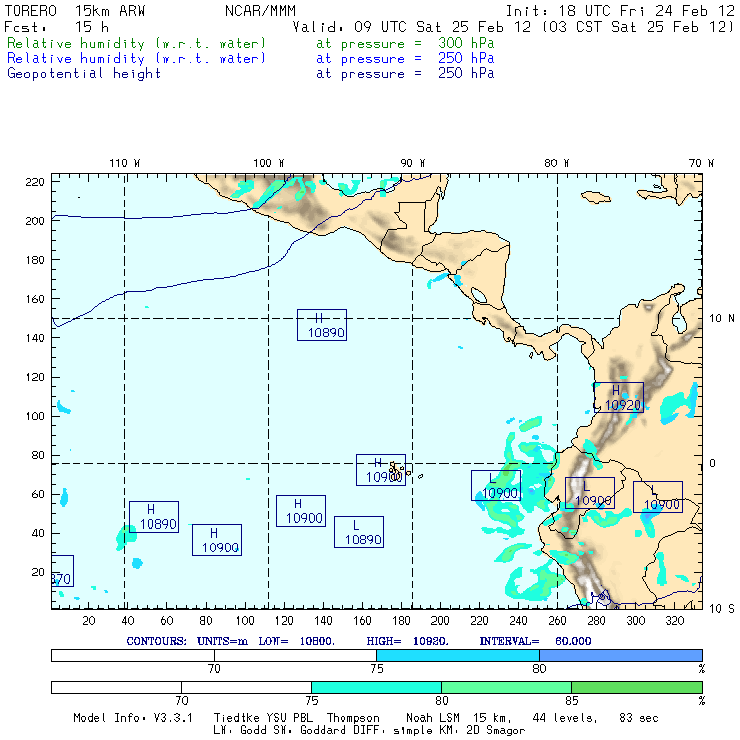Image resolution: width=740 pixels, height=740 pixels.
Task: Select the L 10890 low pressure marker
Action: [x=359, y=532]
